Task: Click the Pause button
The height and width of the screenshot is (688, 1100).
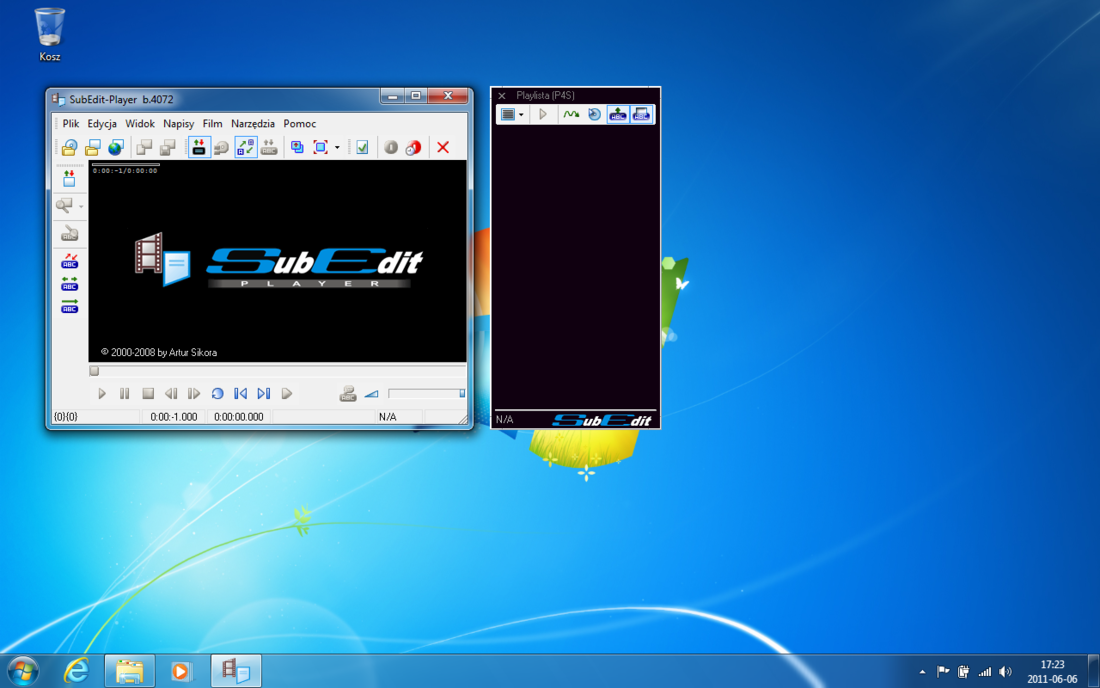Action: pos(124,394)
